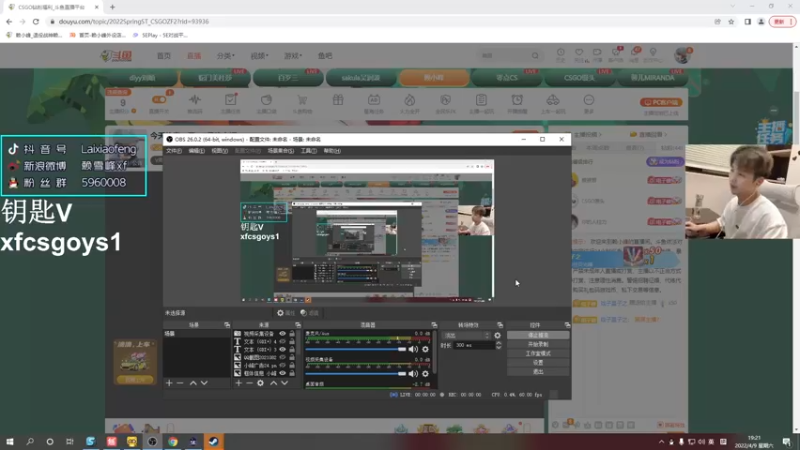Click the PC客户端 orange button on Douyu

[x=661, y=103]
